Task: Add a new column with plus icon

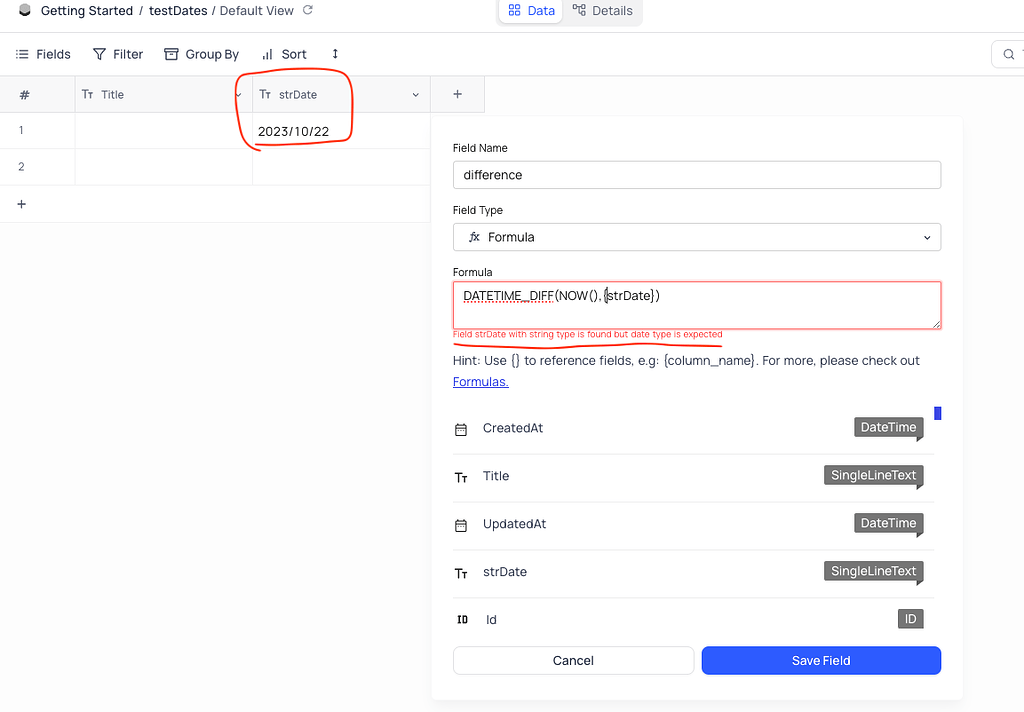Action: [457, 94]
